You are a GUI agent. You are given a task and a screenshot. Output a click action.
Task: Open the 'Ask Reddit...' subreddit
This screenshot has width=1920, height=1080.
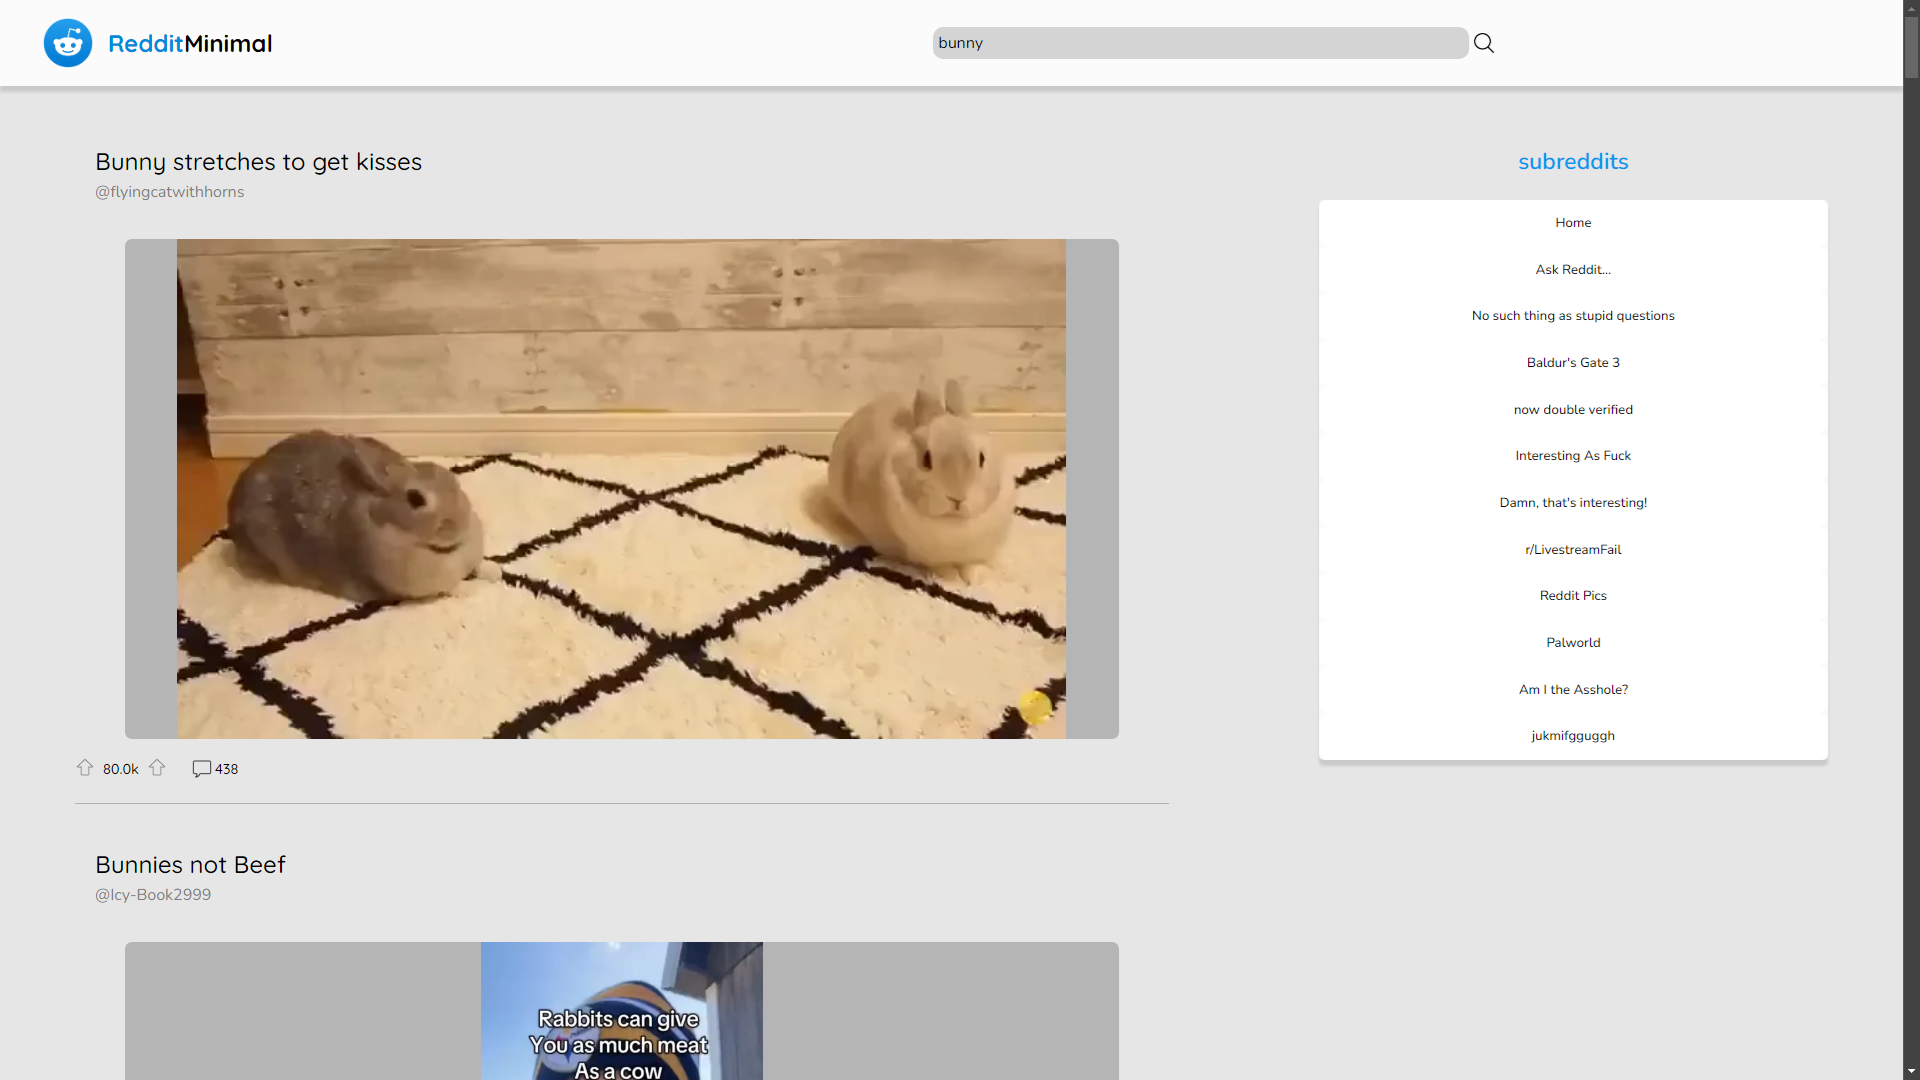1572,269
